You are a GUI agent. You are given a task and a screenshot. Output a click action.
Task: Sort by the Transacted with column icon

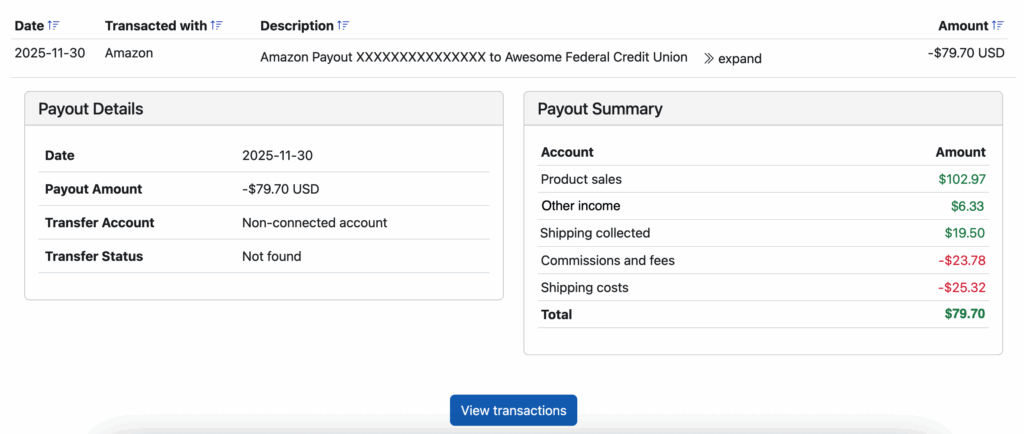pyautogui.click(x=217, y=25)
